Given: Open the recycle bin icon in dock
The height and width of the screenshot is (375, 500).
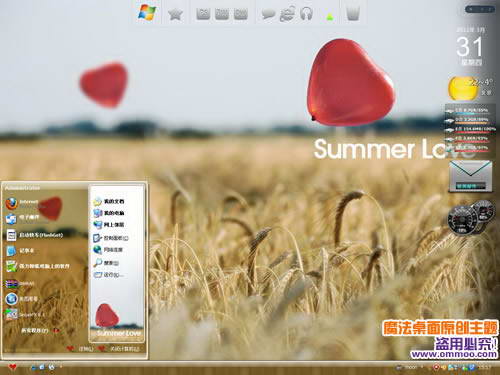Looking at the screenshot, I should click(x=353, y=14).
